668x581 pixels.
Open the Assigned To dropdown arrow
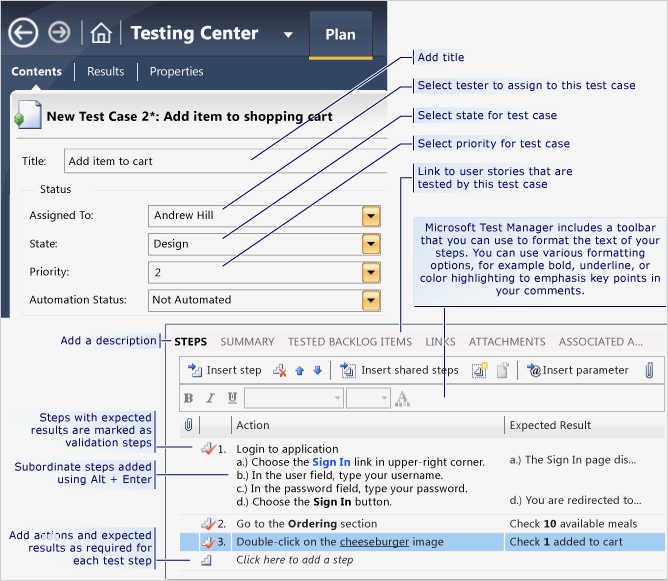tap(371, 216)
